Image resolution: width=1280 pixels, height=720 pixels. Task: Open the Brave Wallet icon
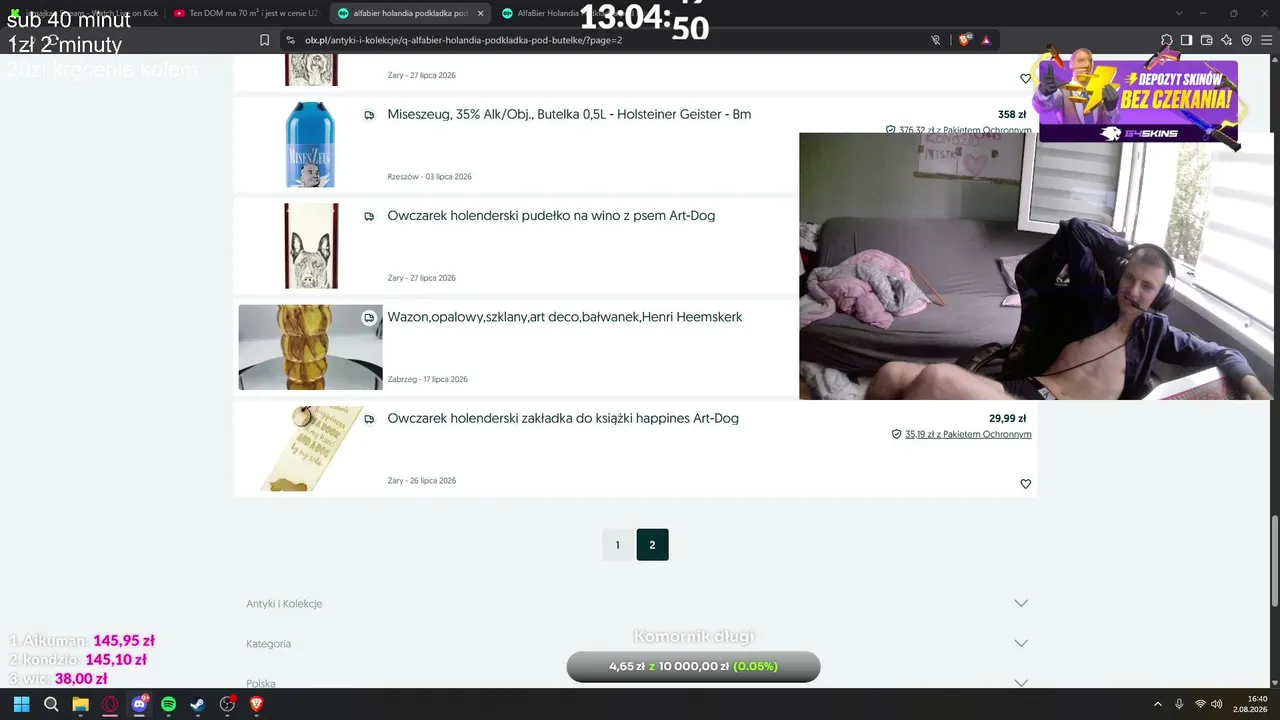[1206, 40]
